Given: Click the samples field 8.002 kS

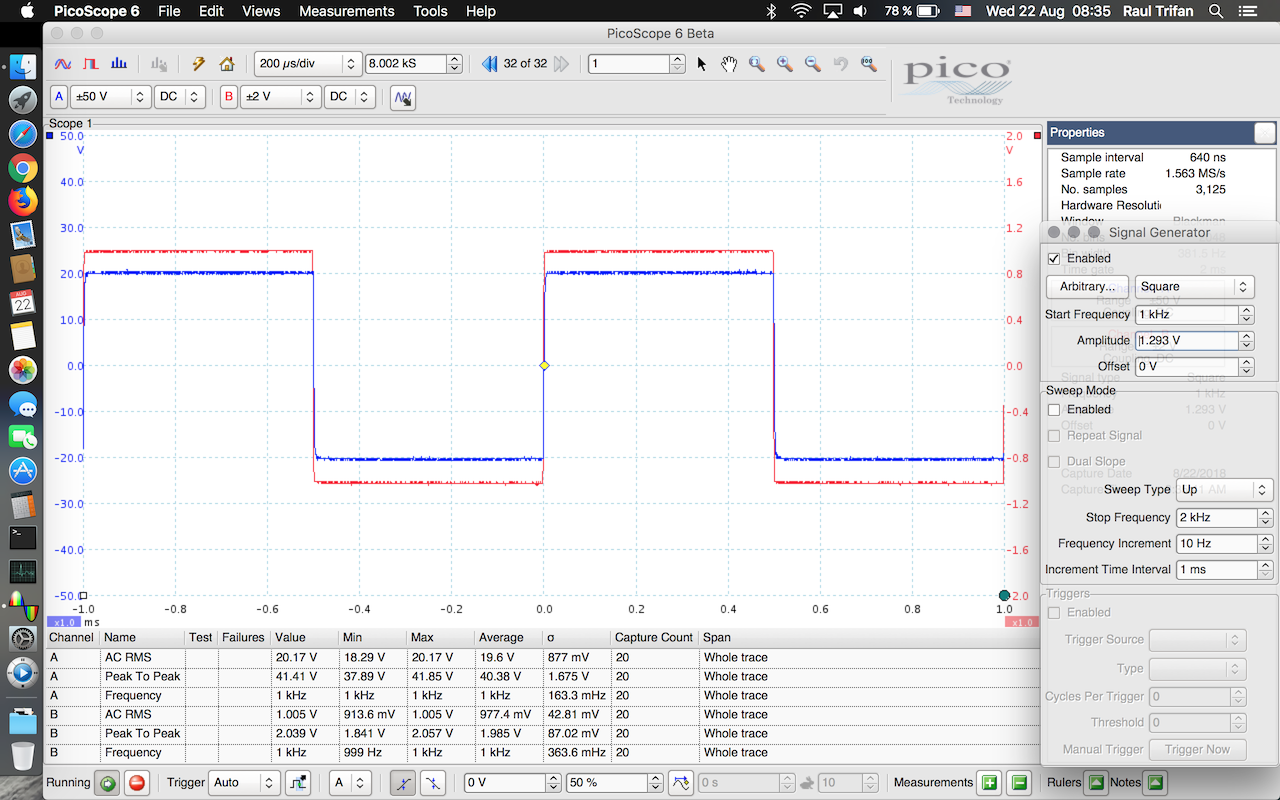Looking at the screenshot, I should [x=406, y=64].
